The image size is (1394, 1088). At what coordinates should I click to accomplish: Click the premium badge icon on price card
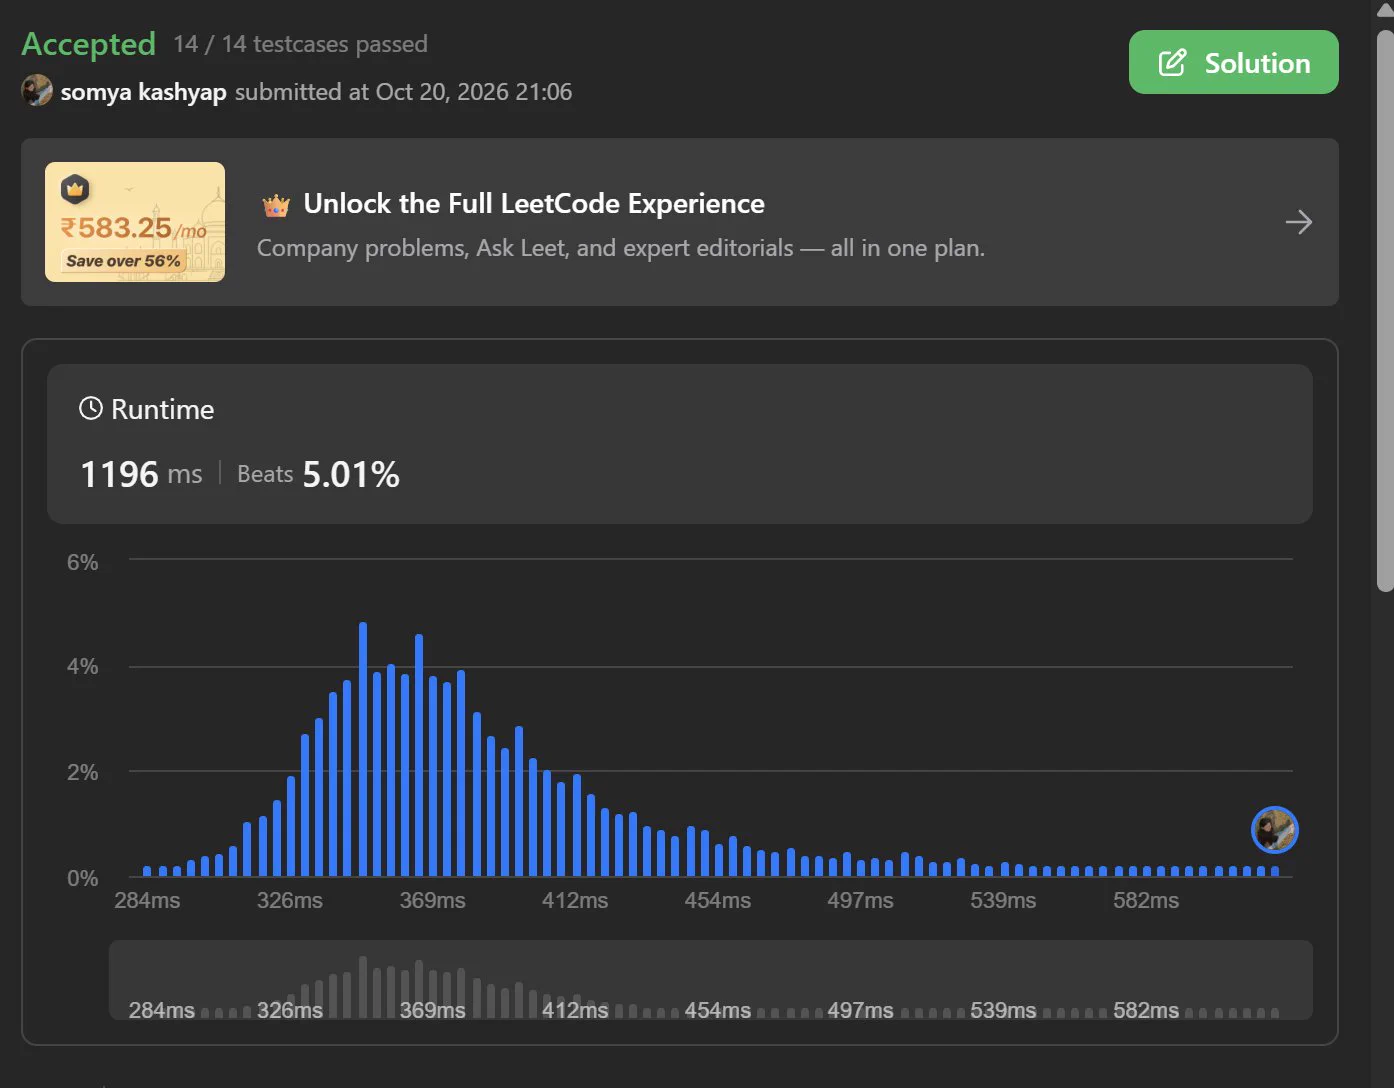pos(75,189)
